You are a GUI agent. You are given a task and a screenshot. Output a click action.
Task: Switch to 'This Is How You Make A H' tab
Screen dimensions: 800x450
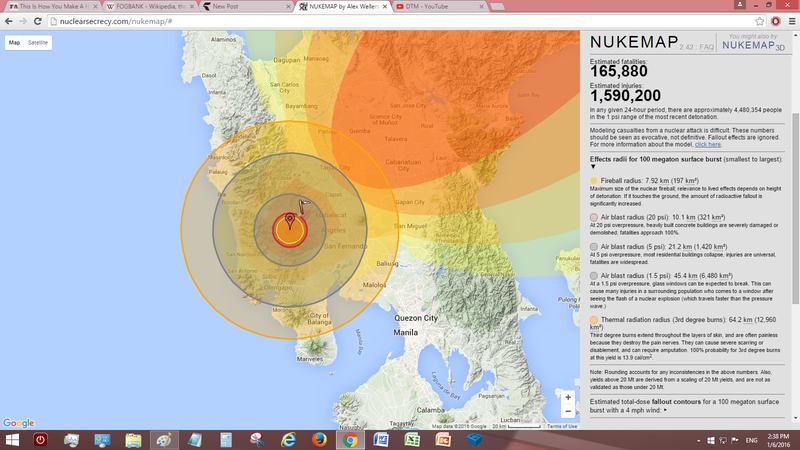(54, 7)
